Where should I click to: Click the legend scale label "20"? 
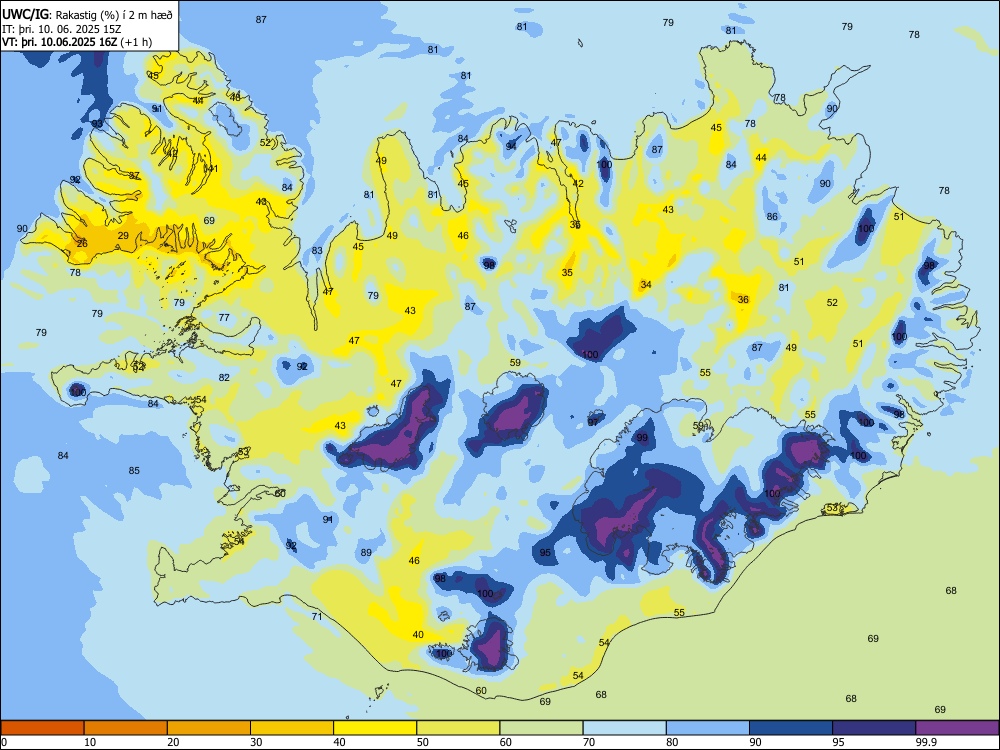(173, 742)
